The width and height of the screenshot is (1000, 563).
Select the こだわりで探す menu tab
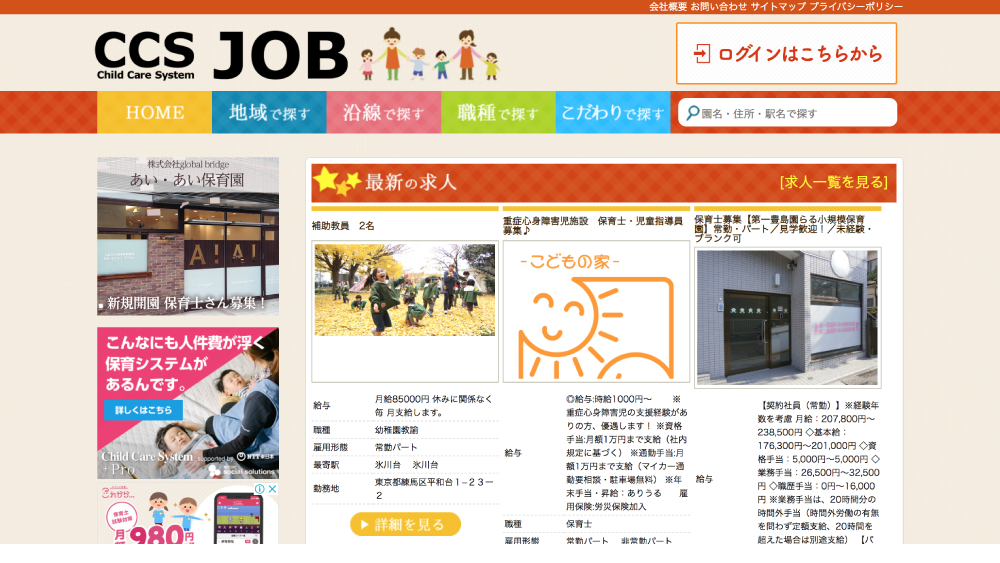click(613, 112)
